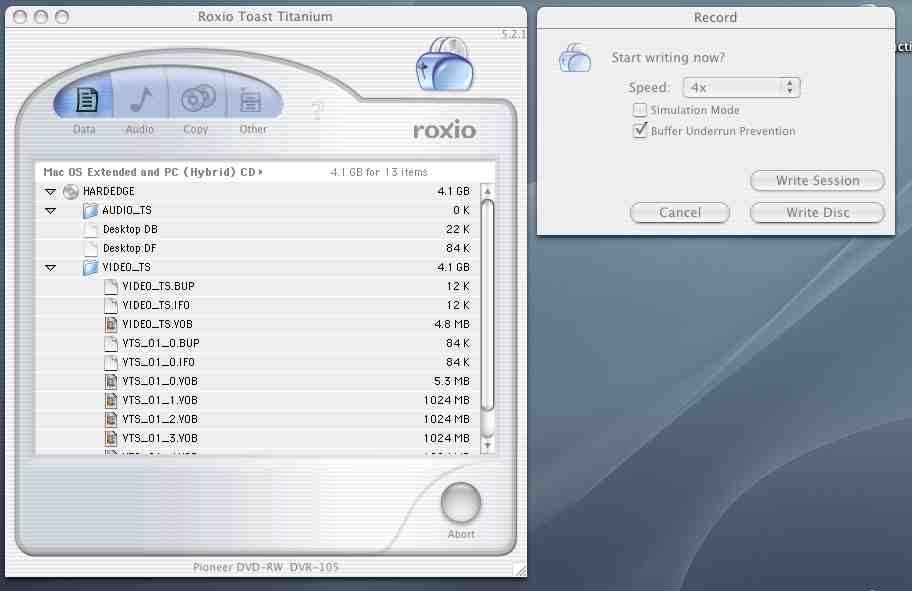The height and width of the screenshot is (591, 912).
Task: Enable the Simulation Mode checkbox
Action: pyautogui.click(x=639, y=110)
